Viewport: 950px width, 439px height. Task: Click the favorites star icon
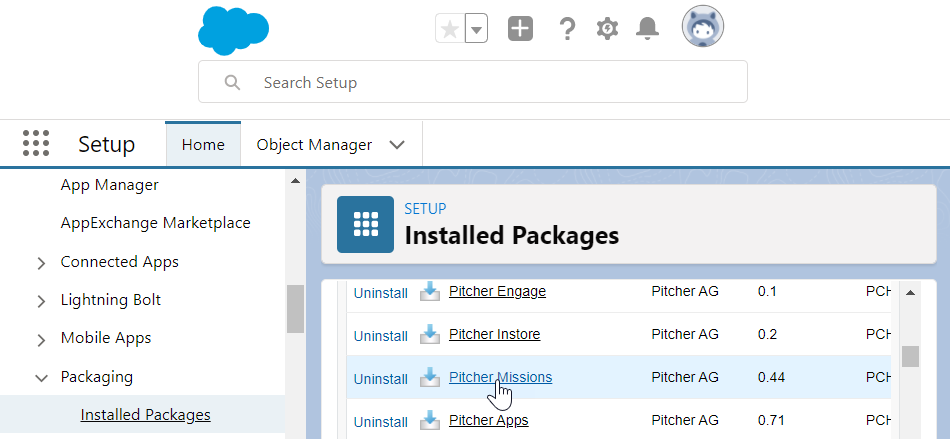(450, 29)
